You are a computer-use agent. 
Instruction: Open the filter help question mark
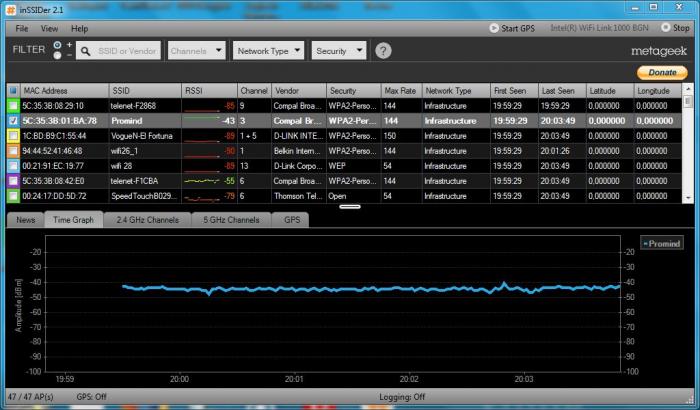tap(383, 51)
